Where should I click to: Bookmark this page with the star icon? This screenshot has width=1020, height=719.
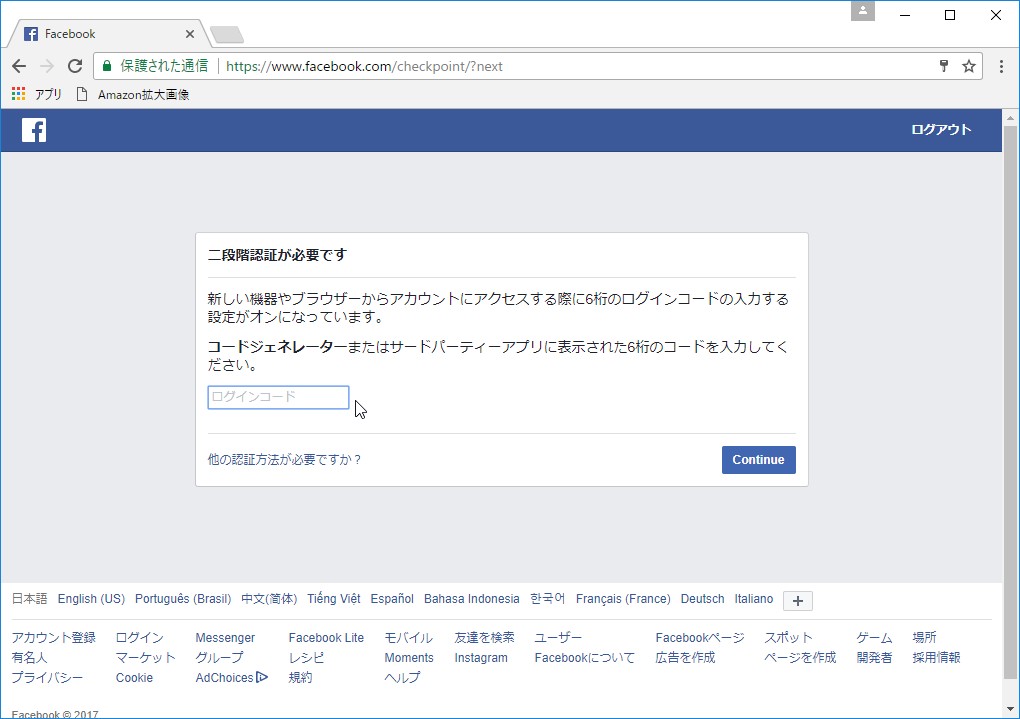tap(968, 66)
